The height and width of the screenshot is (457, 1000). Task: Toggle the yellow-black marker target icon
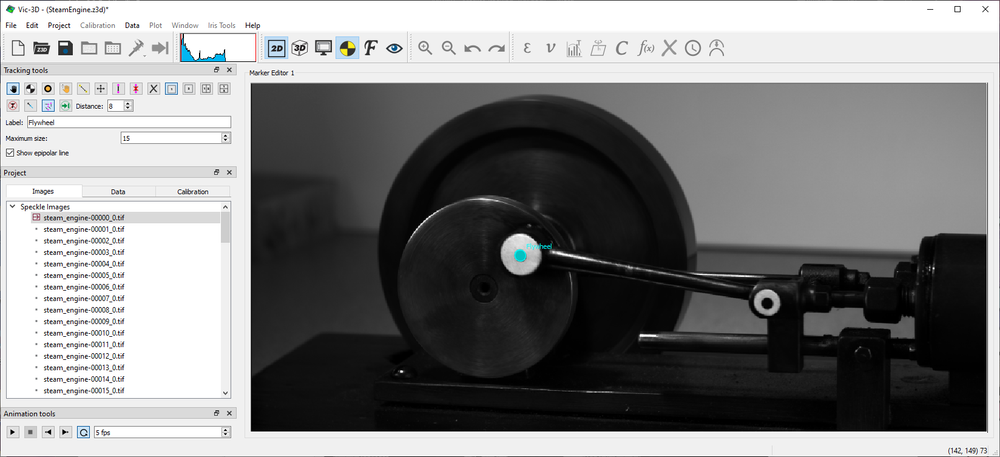coord(347,48)
